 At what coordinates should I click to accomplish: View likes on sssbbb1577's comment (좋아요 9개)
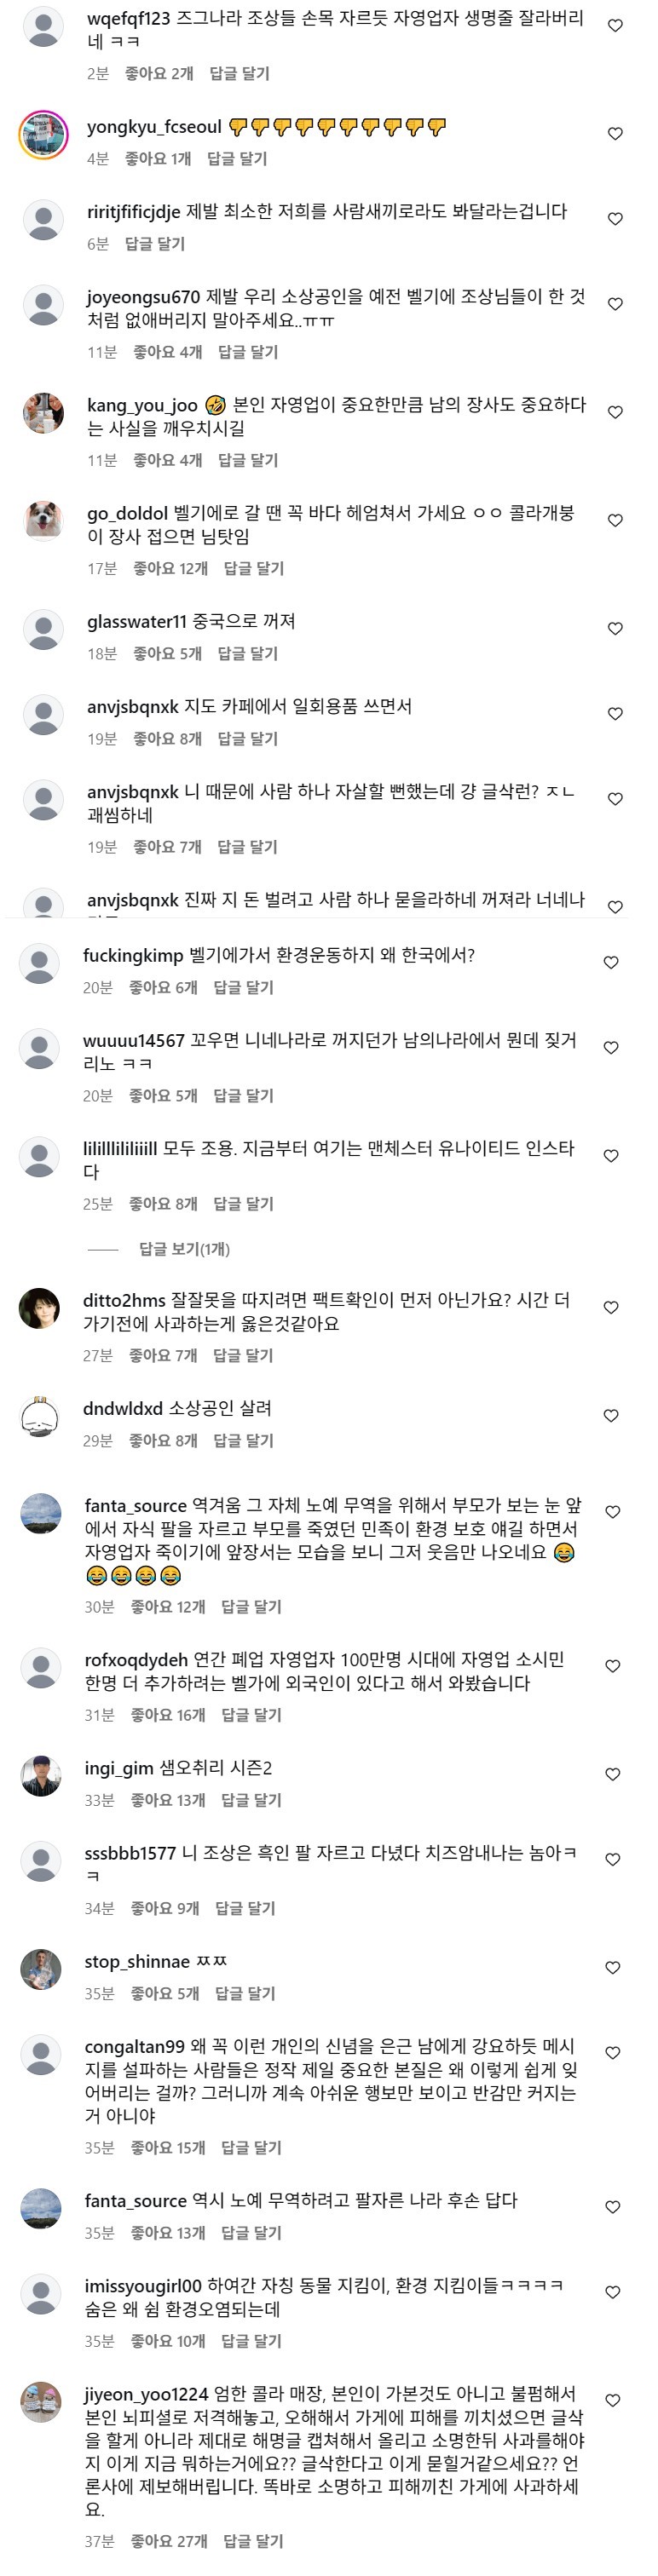pos(165,1908)
